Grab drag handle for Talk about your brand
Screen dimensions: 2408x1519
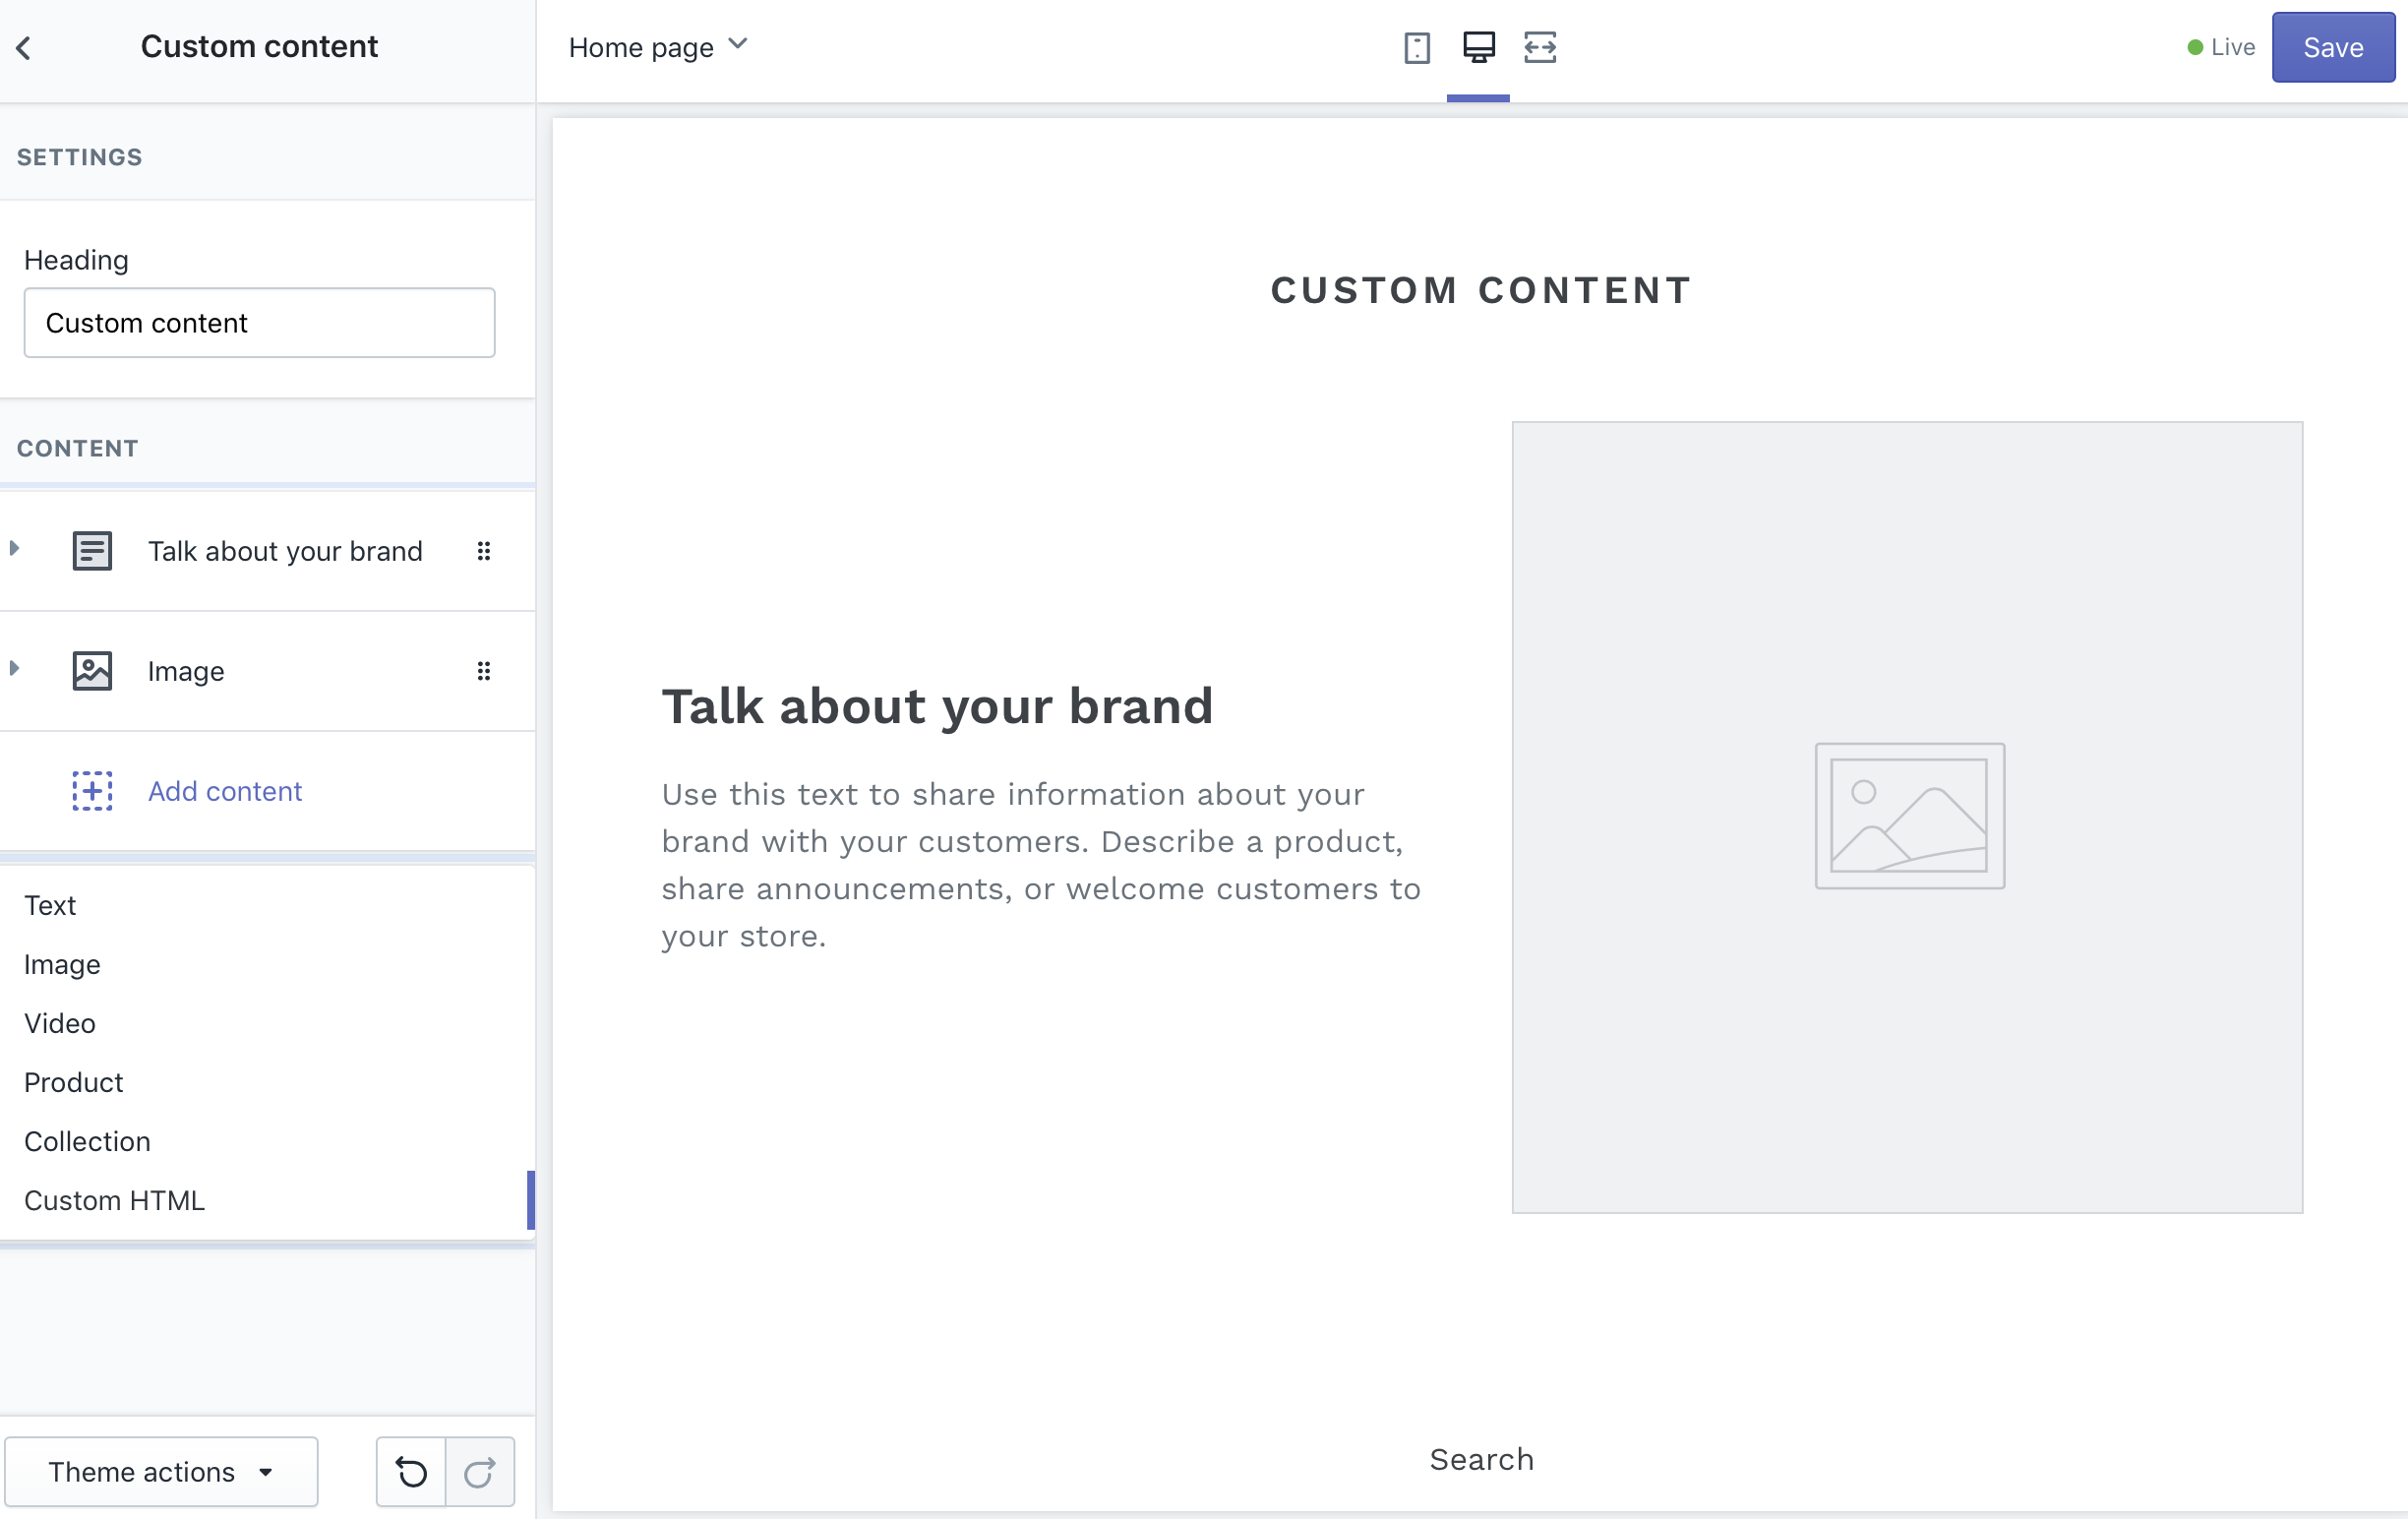point(484,551)
